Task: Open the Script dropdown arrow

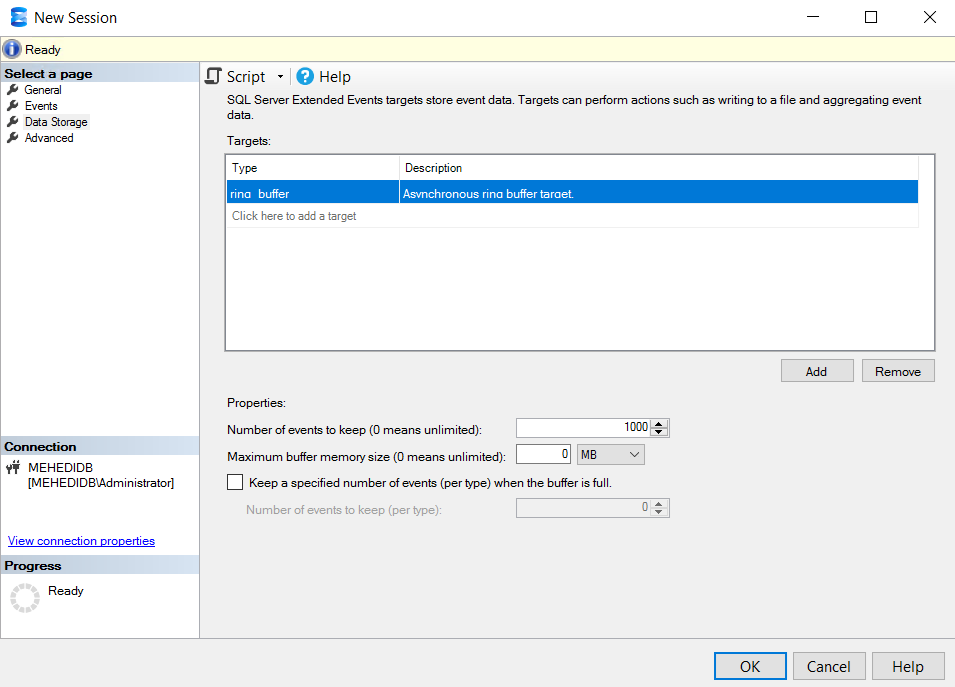Action: 280,77
